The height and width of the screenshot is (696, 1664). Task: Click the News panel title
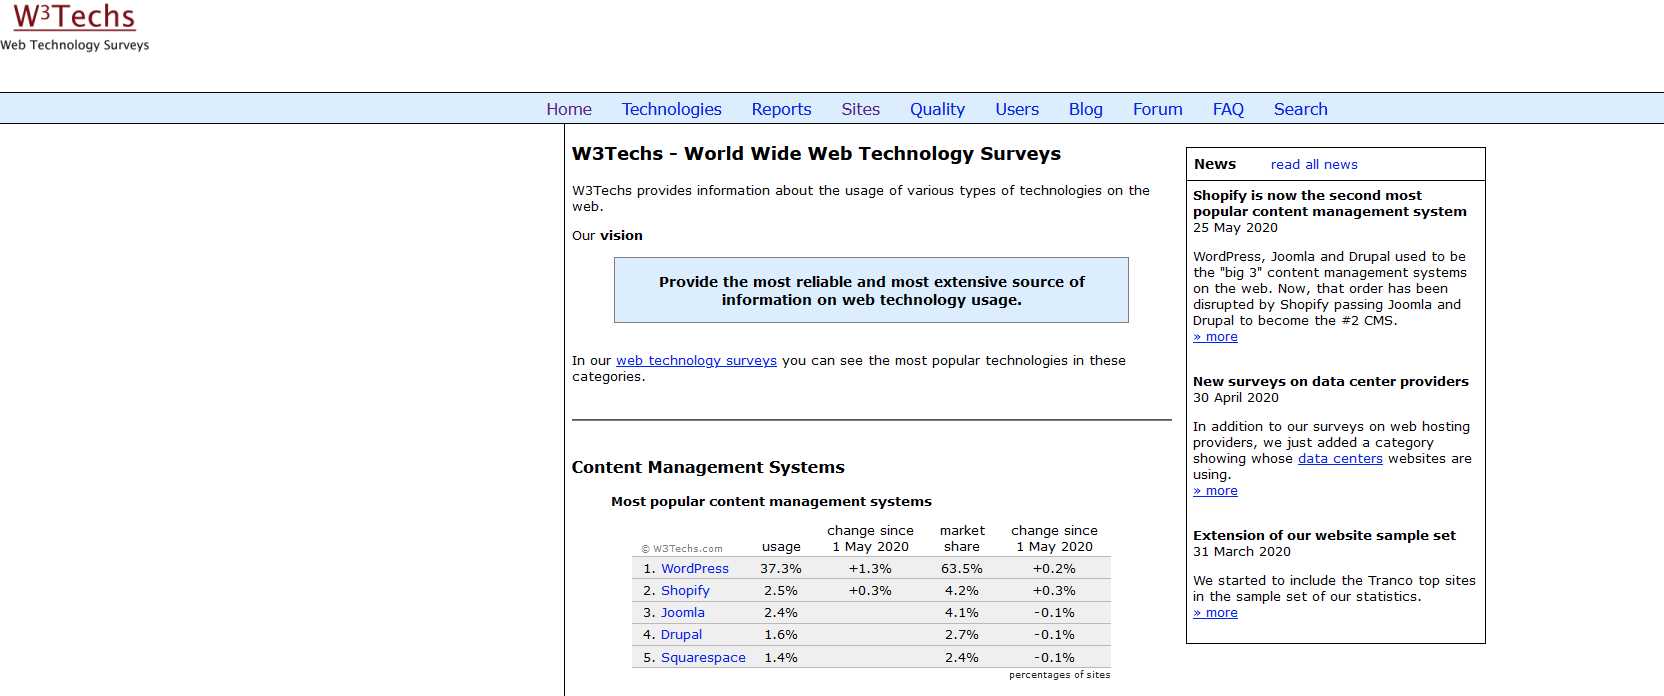click(x=1215, y=164)
